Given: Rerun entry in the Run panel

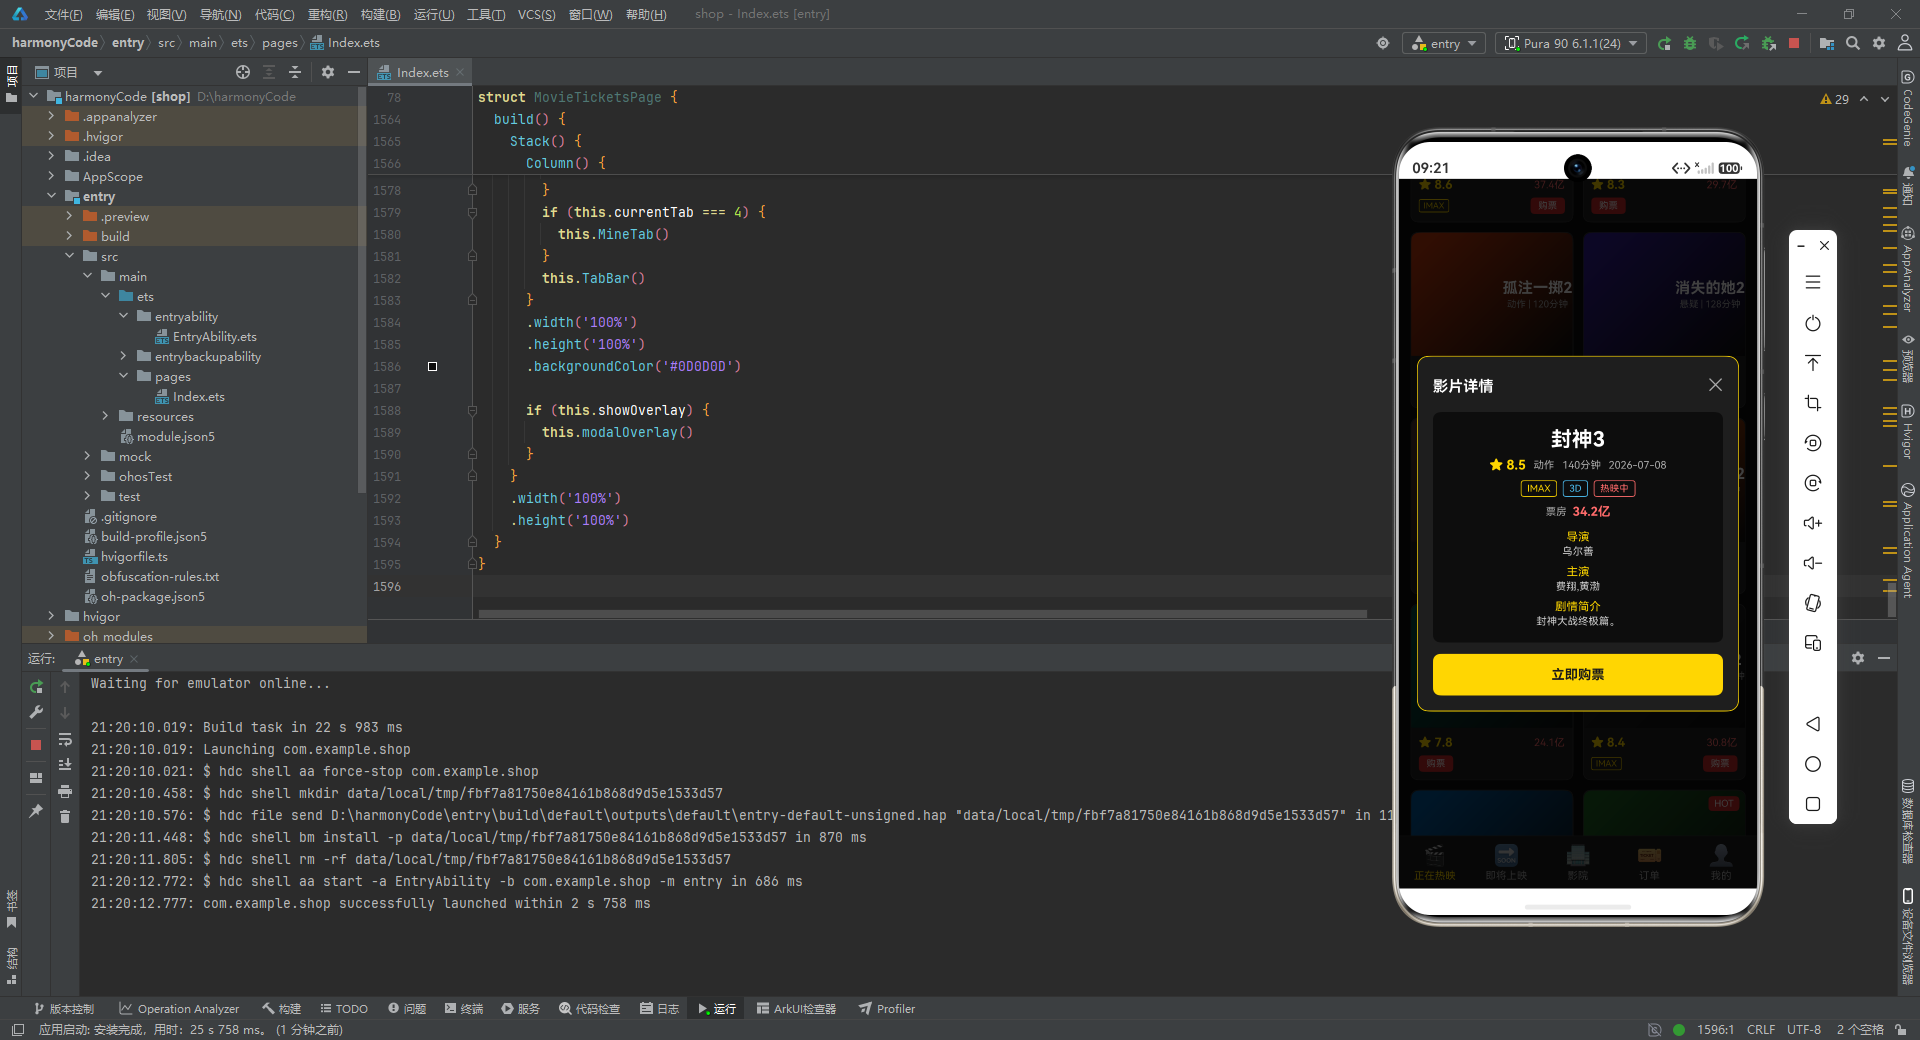Looking at the screenshot, I should tap(36, 687).
